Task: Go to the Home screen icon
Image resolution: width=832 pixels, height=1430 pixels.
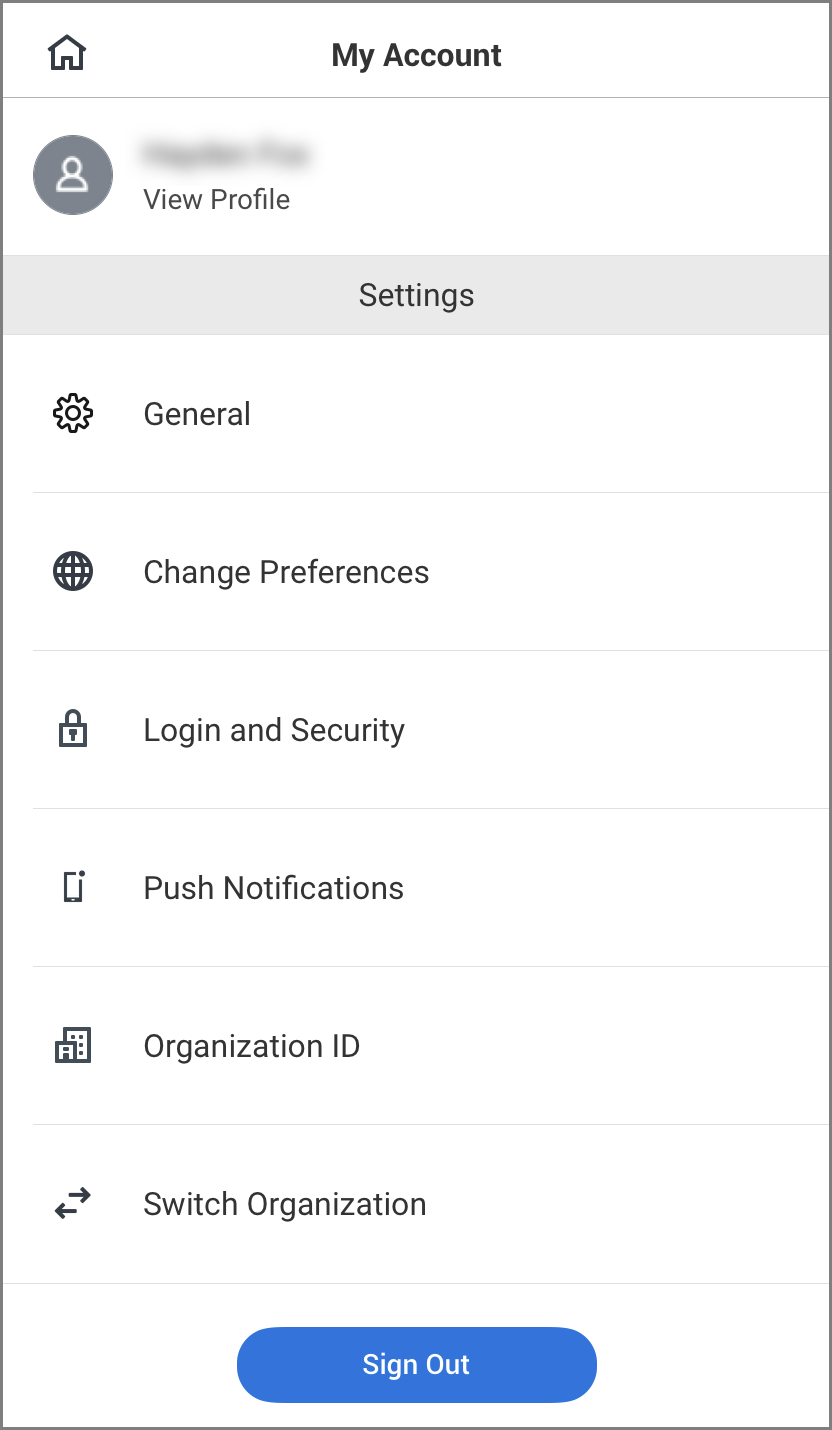Action: [x=67, y=54]
